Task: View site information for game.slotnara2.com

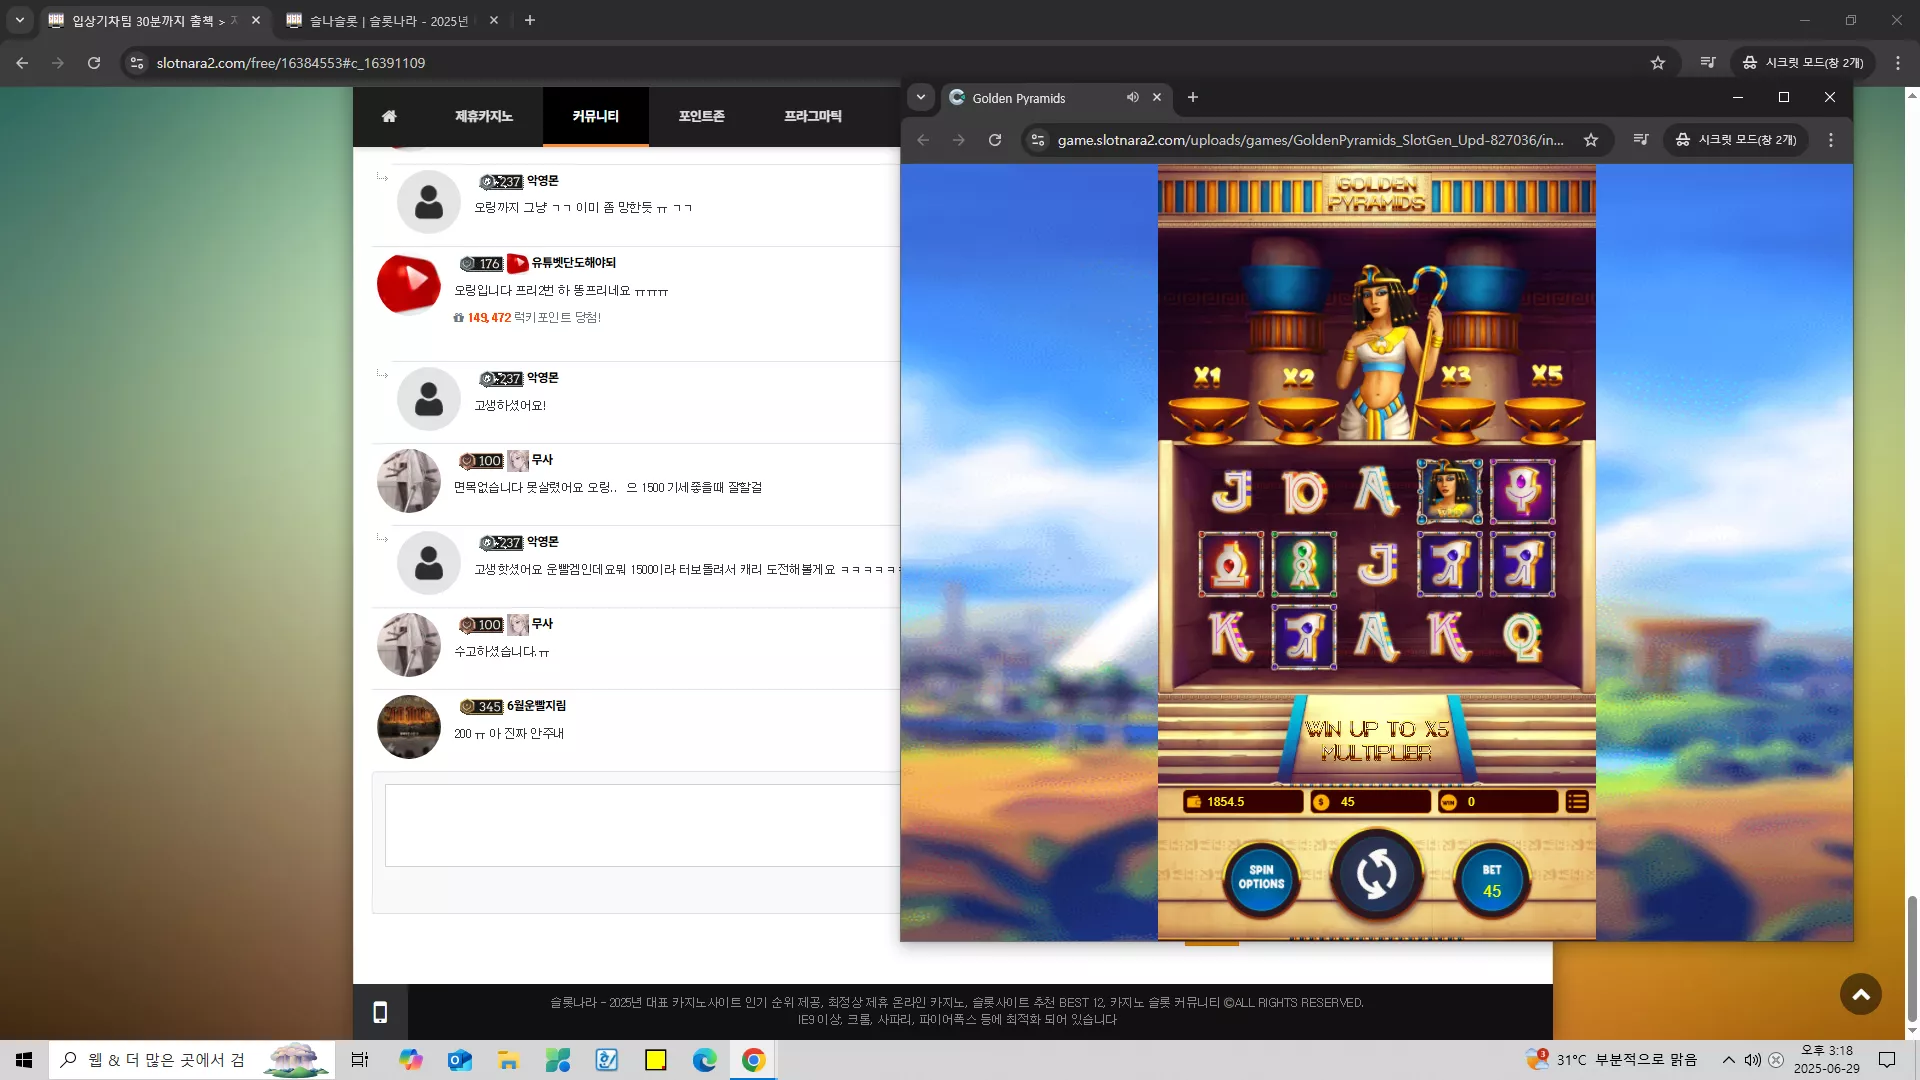Action: pos(1038,140)
